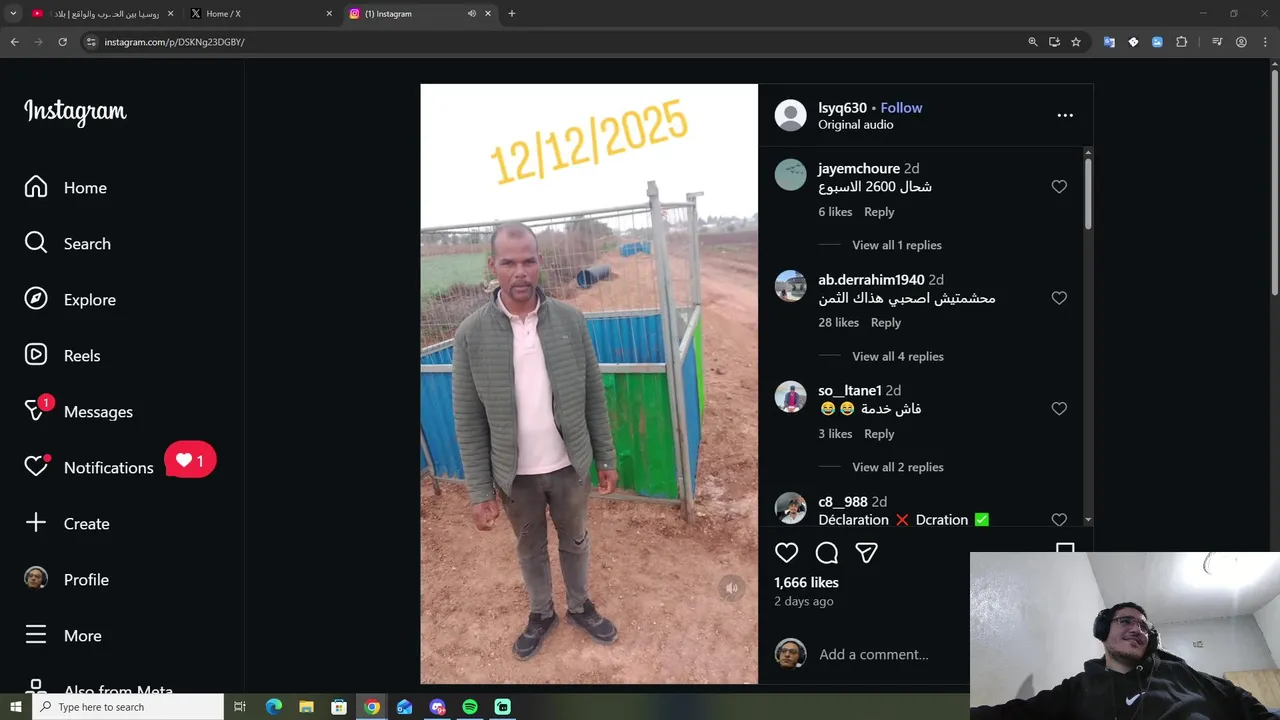
Task: Like the post with the heart icon
Action: coord(787,553)
